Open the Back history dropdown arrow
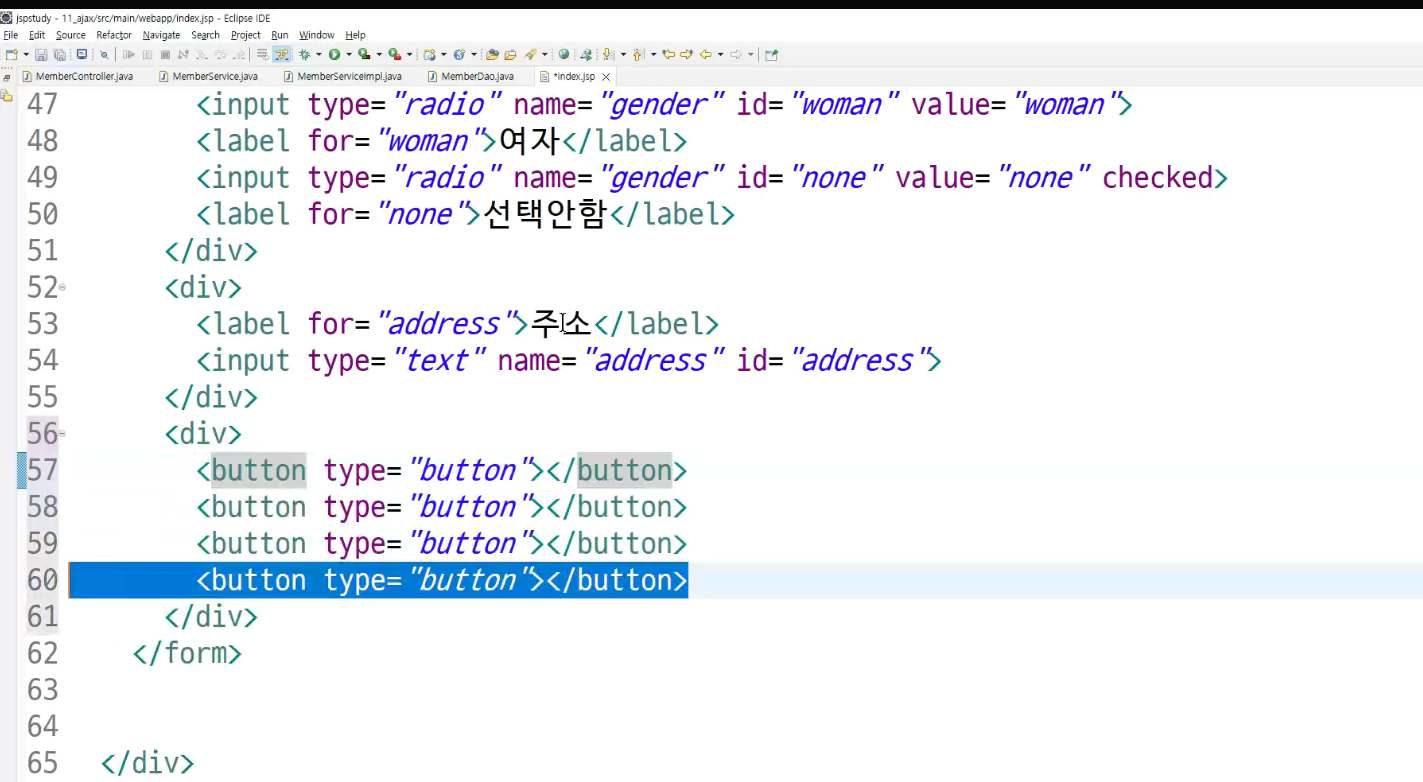1423x782 pixels. pos(720,54)
